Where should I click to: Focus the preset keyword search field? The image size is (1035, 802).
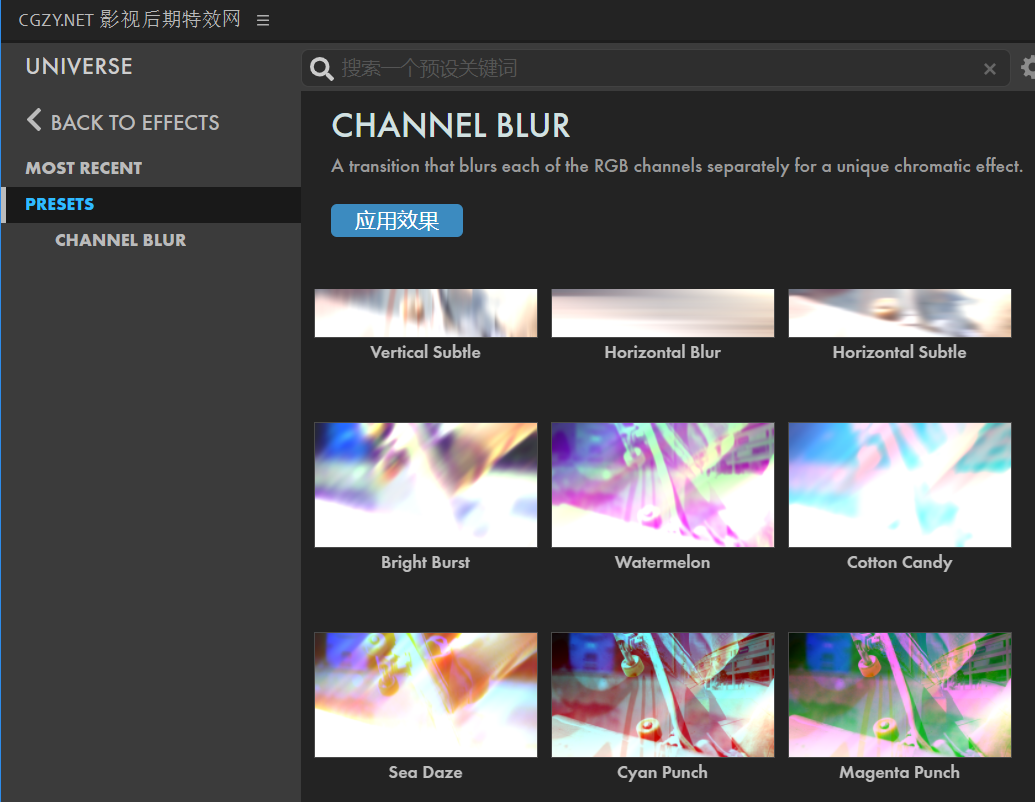point(657,68)
